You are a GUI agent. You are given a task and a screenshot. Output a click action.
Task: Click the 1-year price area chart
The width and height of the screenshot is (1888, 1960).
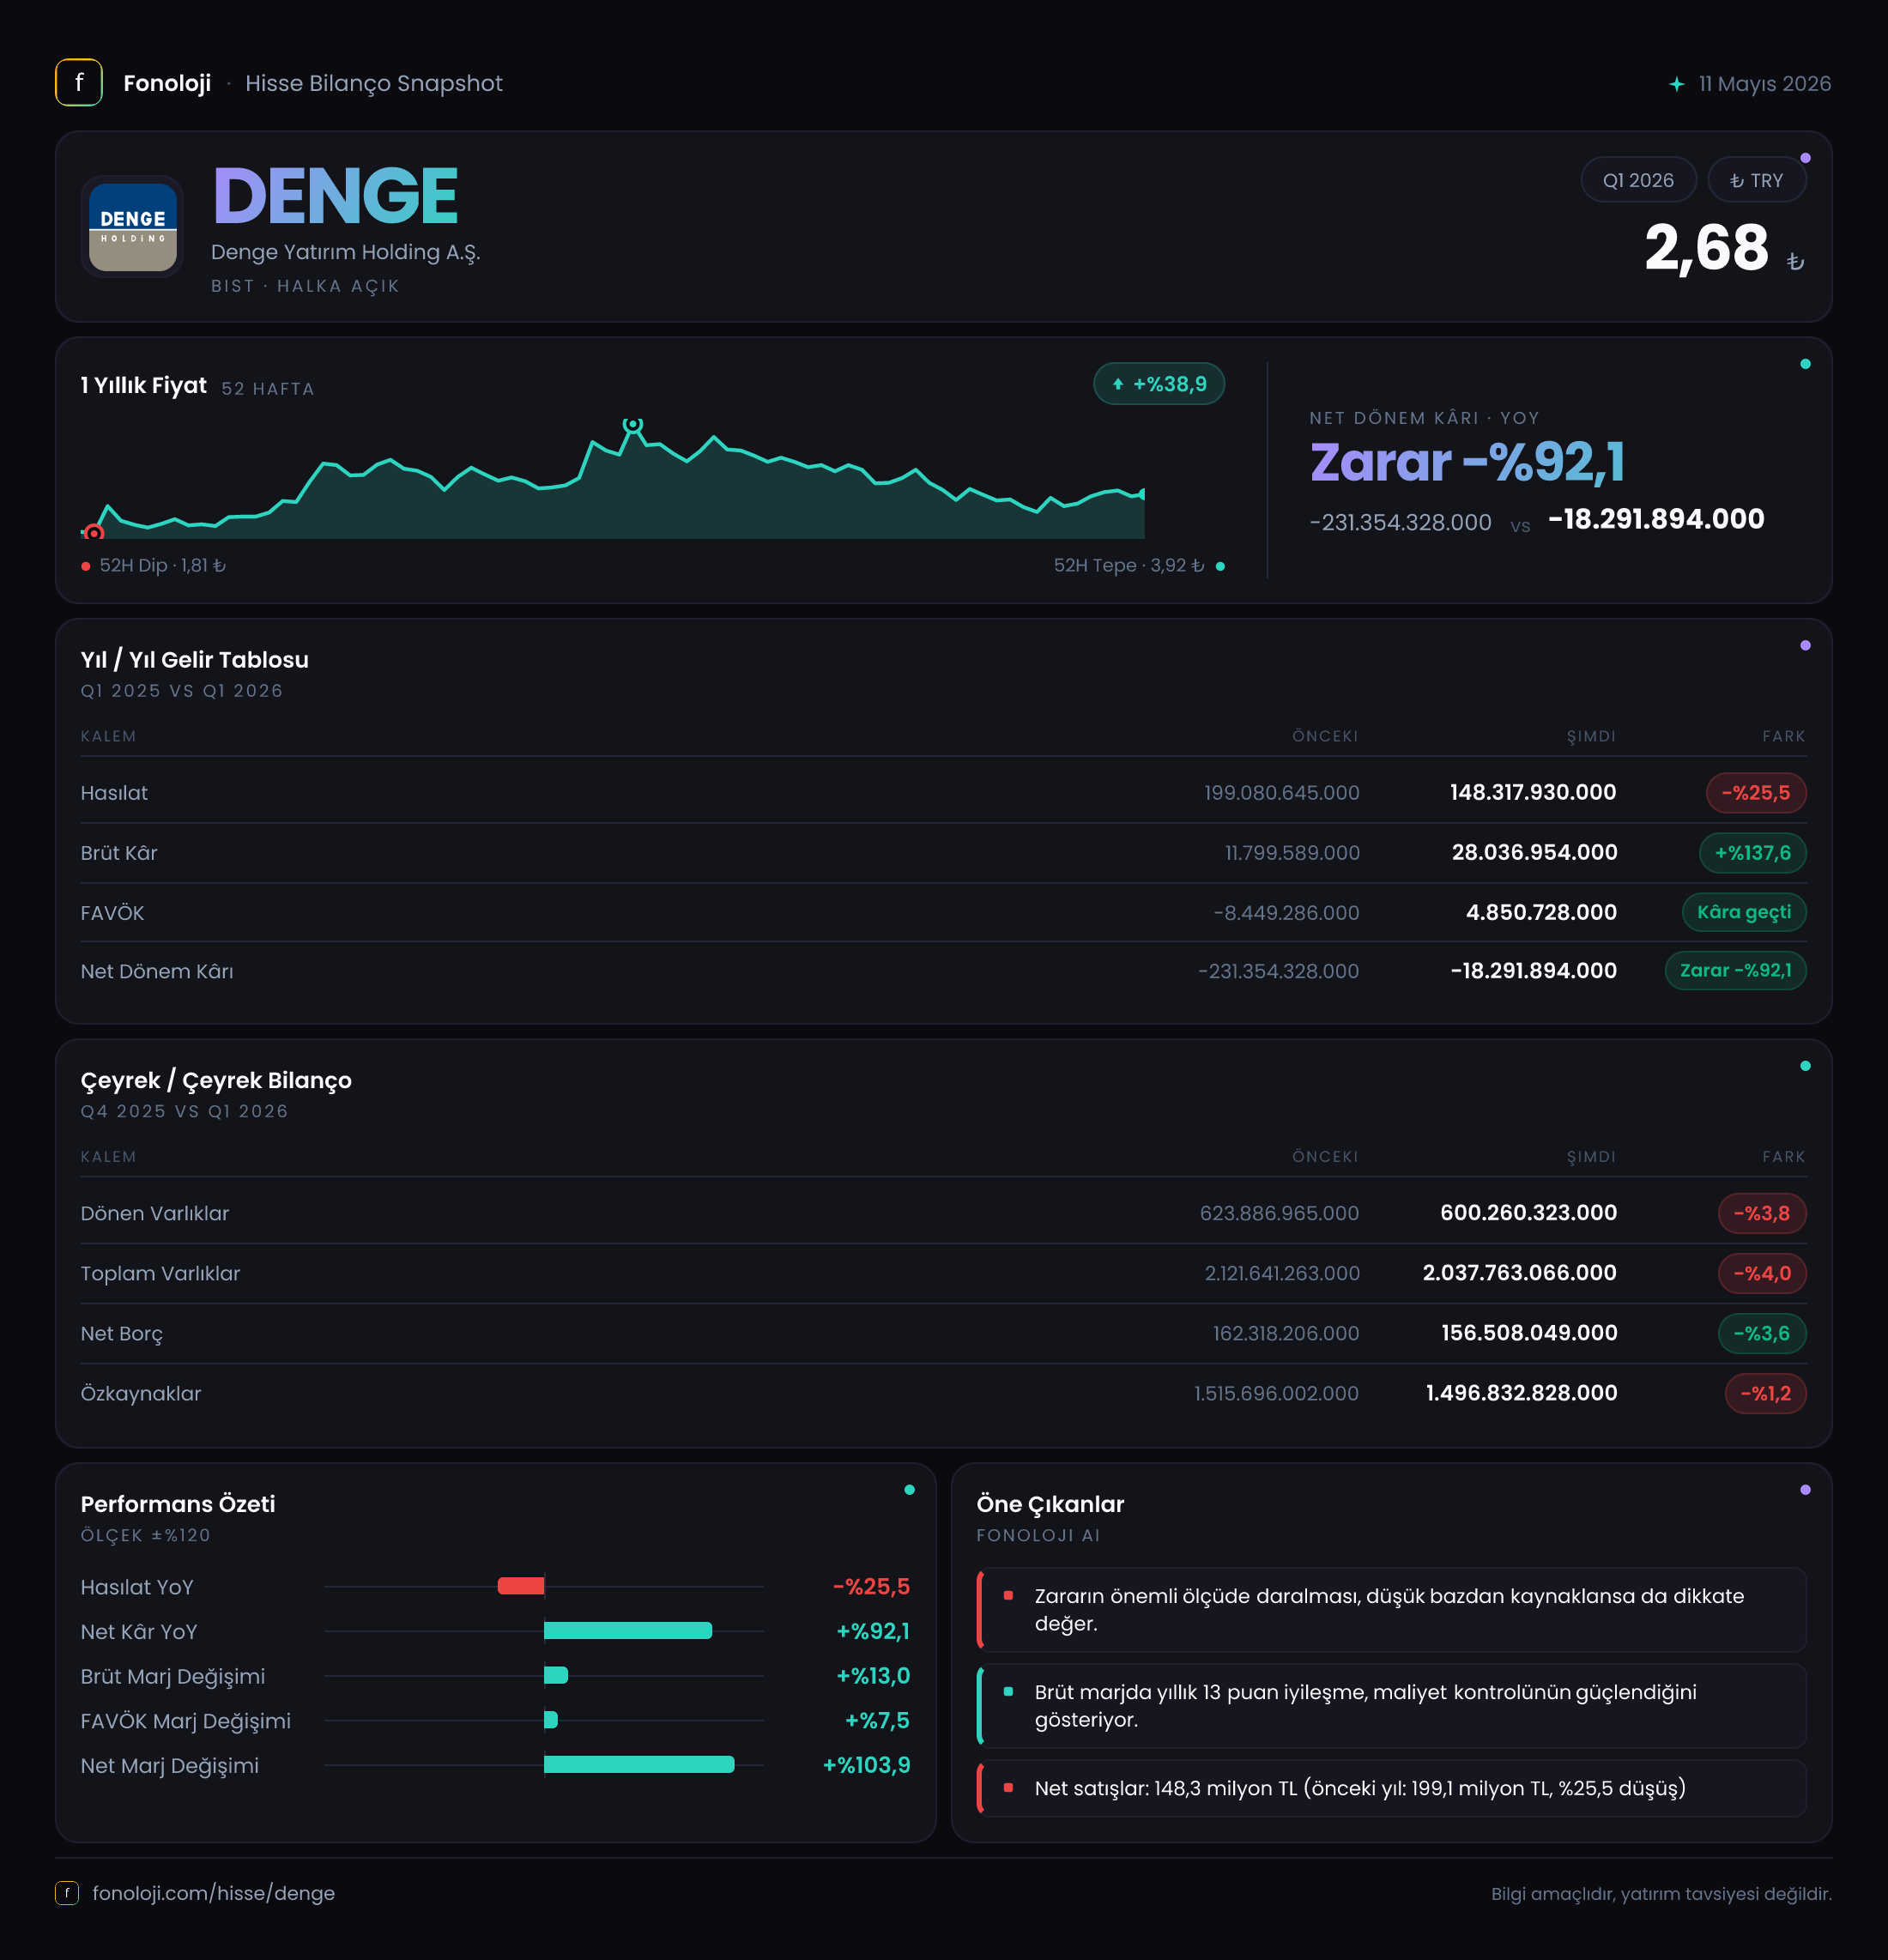click(x=613, y=480)
